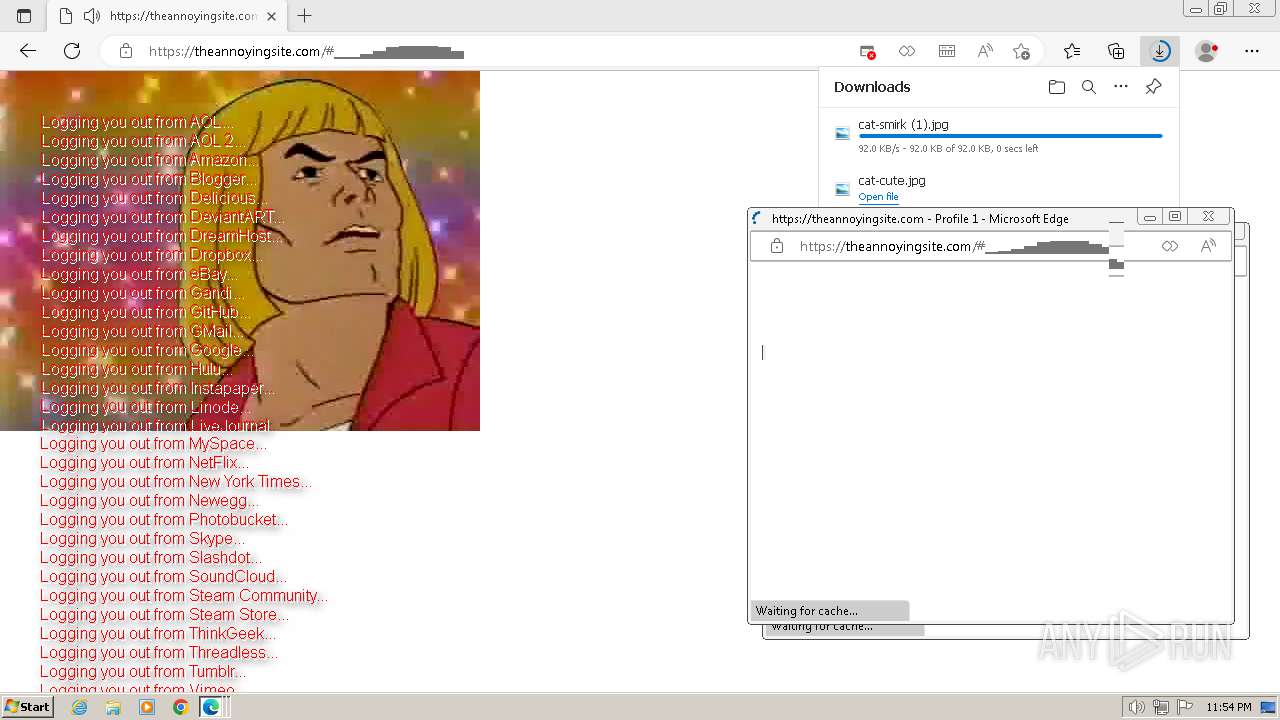Image resolution: width=1280 pixels, height=720 pixels.
Task: Open more options in Downloads panel
Action: click(x=1121, y=87)
